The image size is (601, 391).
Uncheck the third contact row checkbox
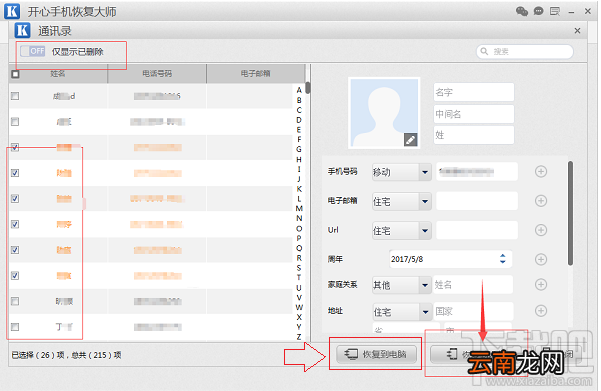(15, 147)
